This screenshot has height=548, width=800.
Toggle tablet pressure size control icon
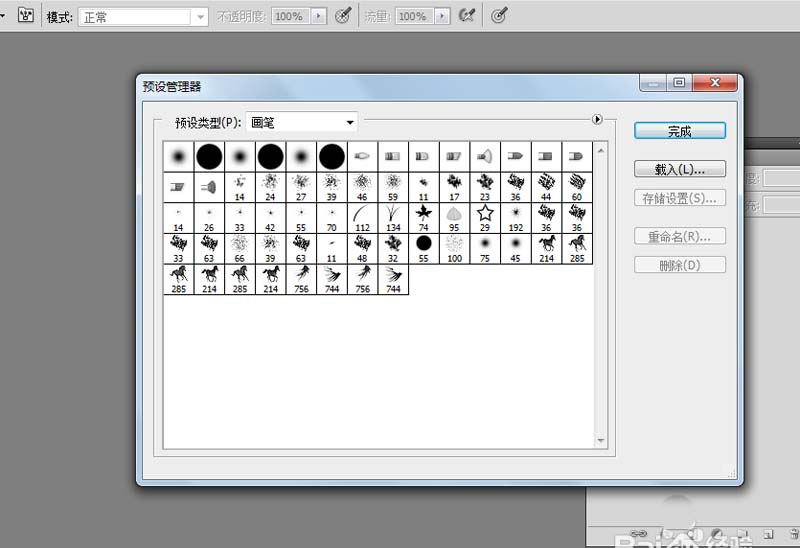click(500, 16)
